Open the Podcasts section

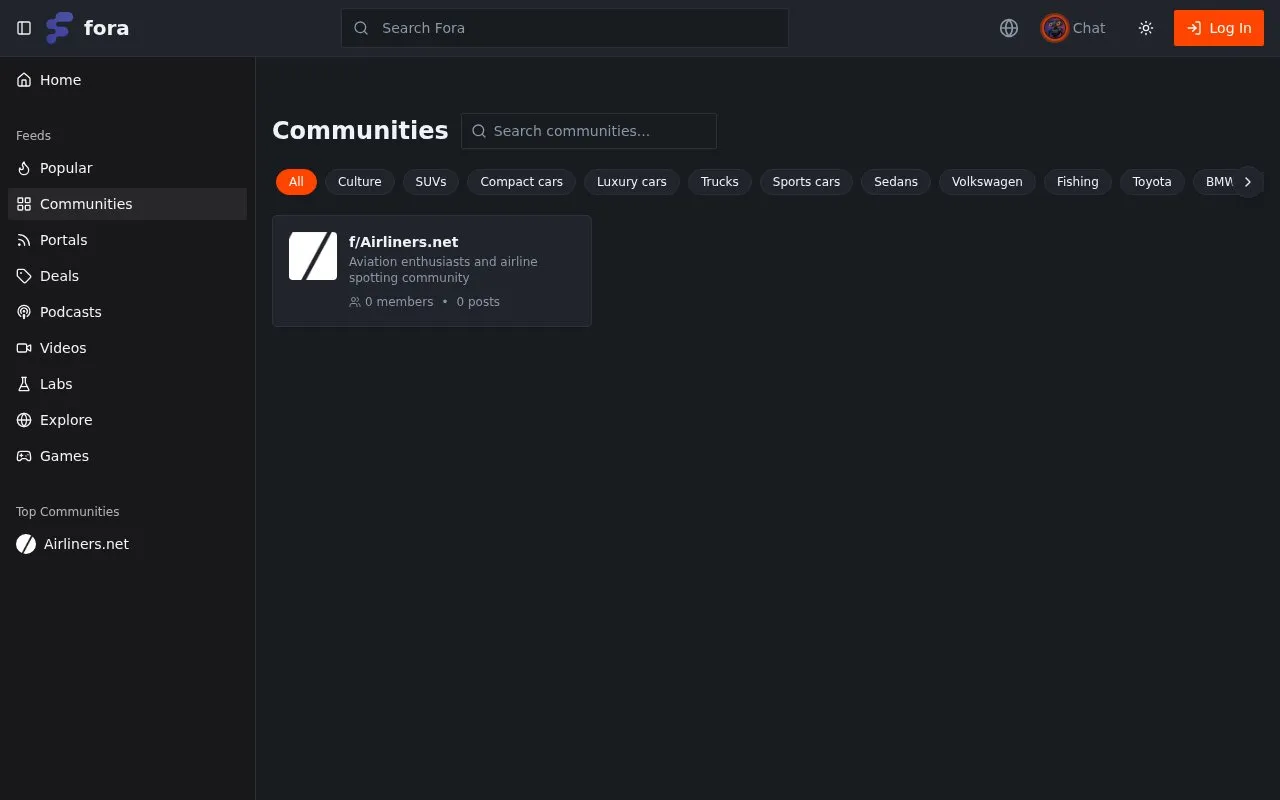[x=127, y=312]
